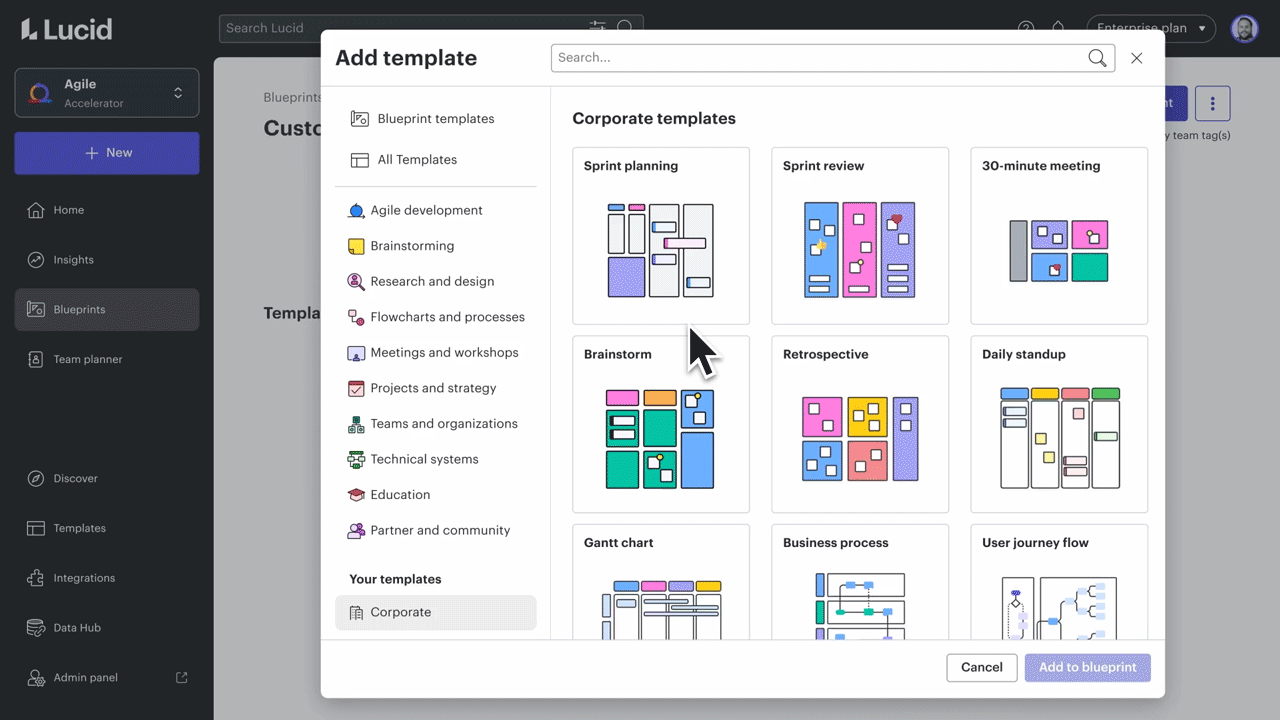The image size is (1280, 720).
Task: Expand the Agile Accelerator workspace switcher
Action: click(107, 92)
